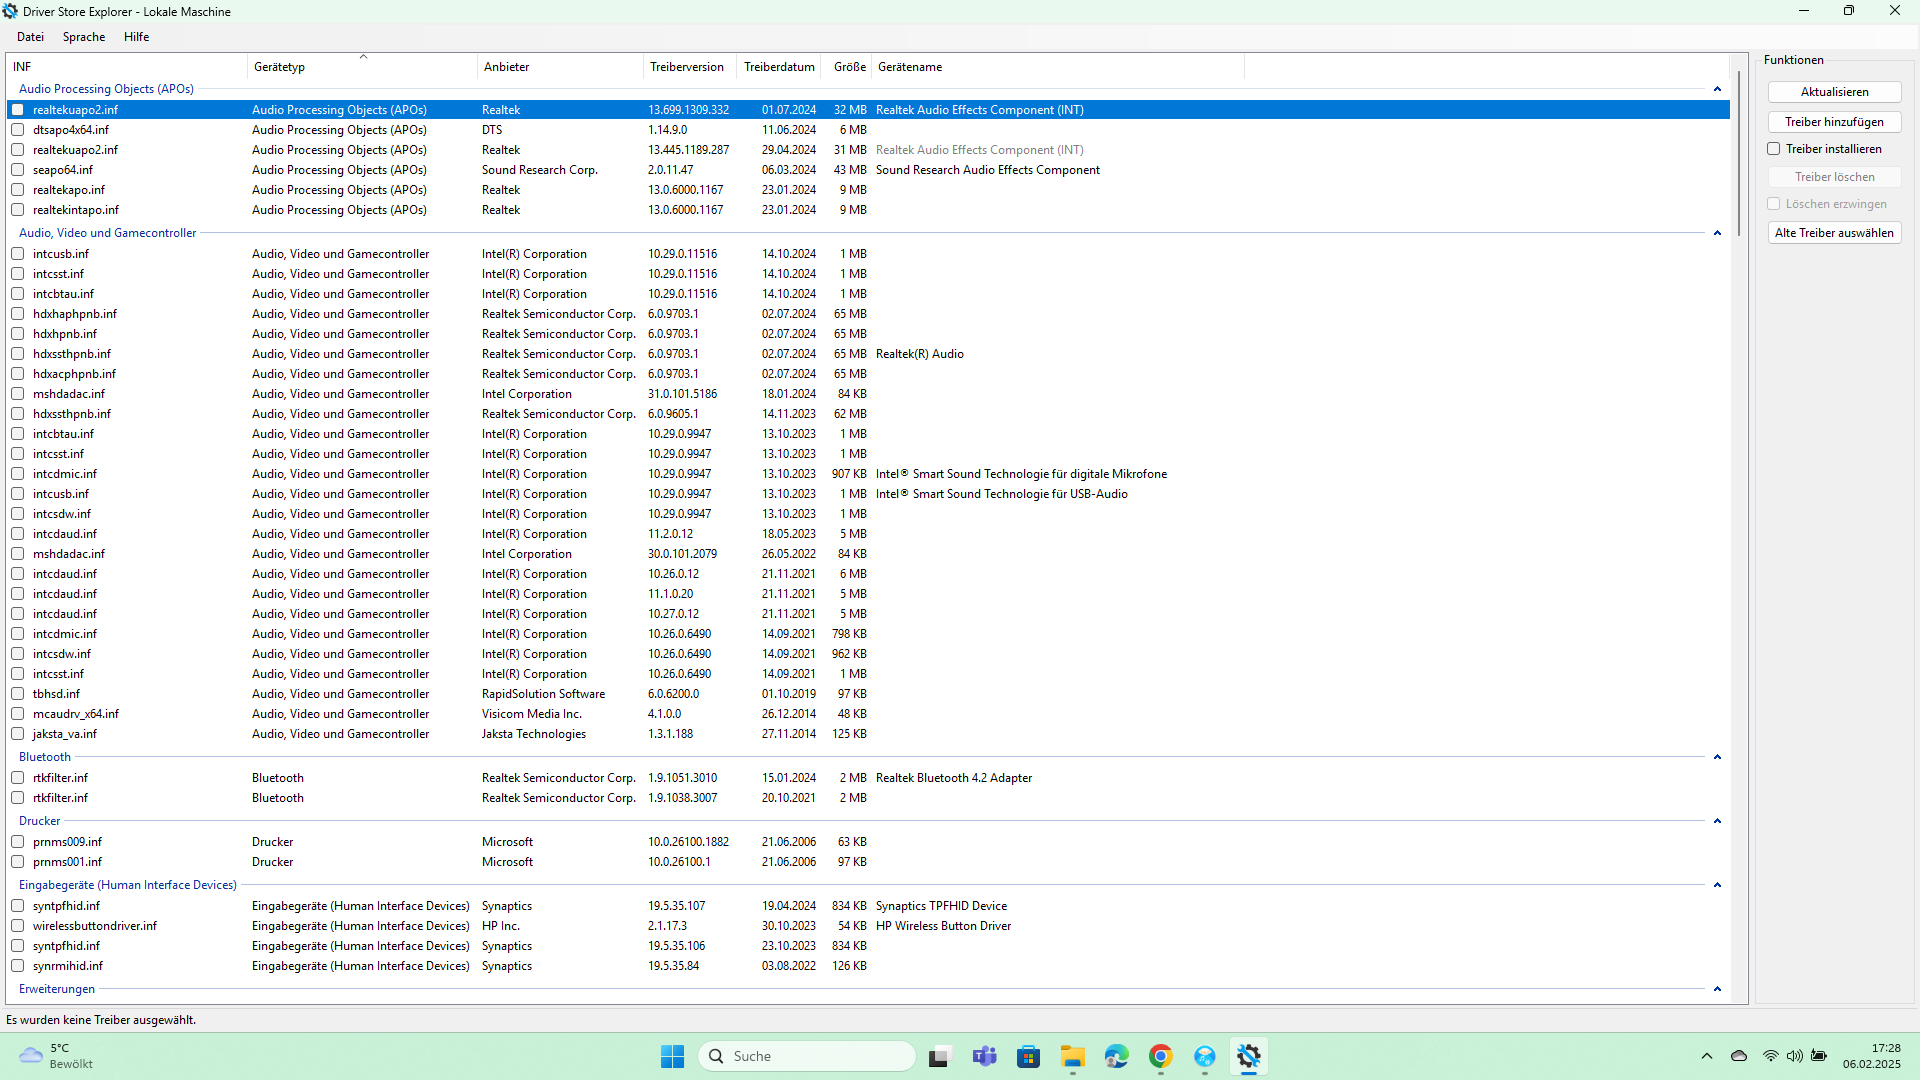Show hidden system tray icons
The width and height of the screenshot is (1920, 1080).
pos(1707,1056)
